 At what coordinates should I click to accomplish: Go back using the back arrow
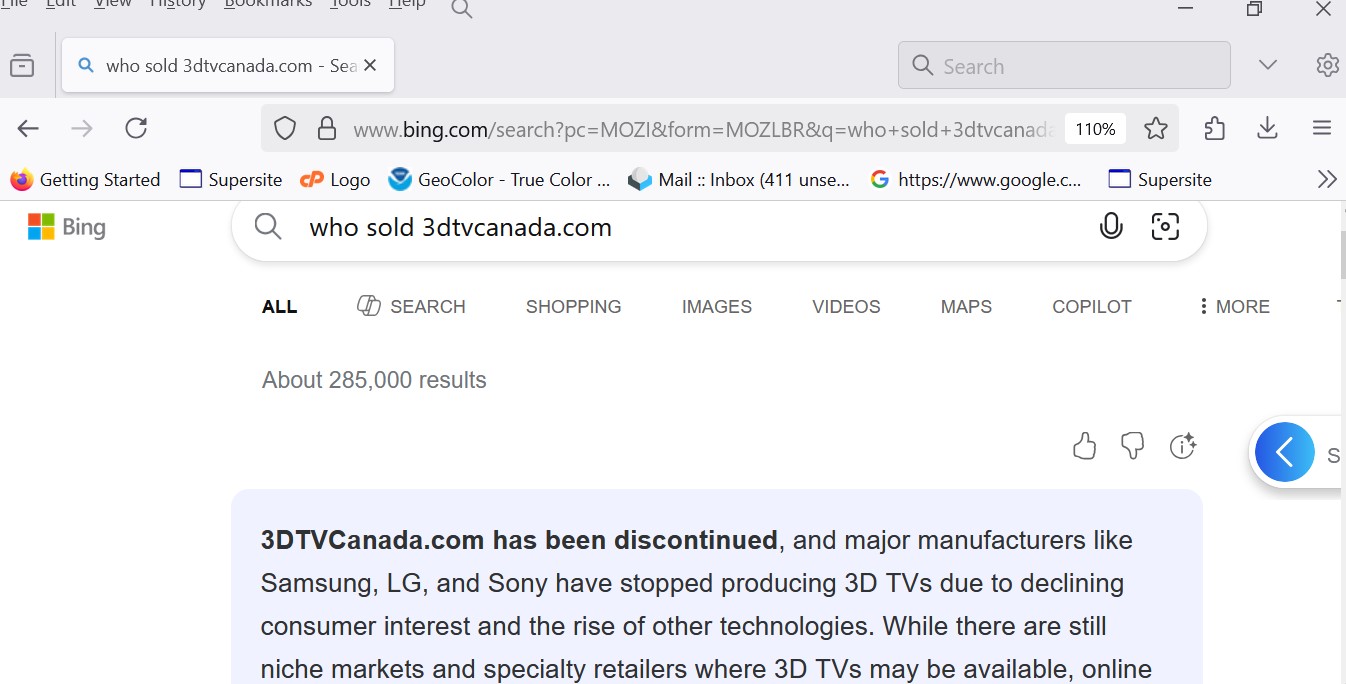click(28, 128)
